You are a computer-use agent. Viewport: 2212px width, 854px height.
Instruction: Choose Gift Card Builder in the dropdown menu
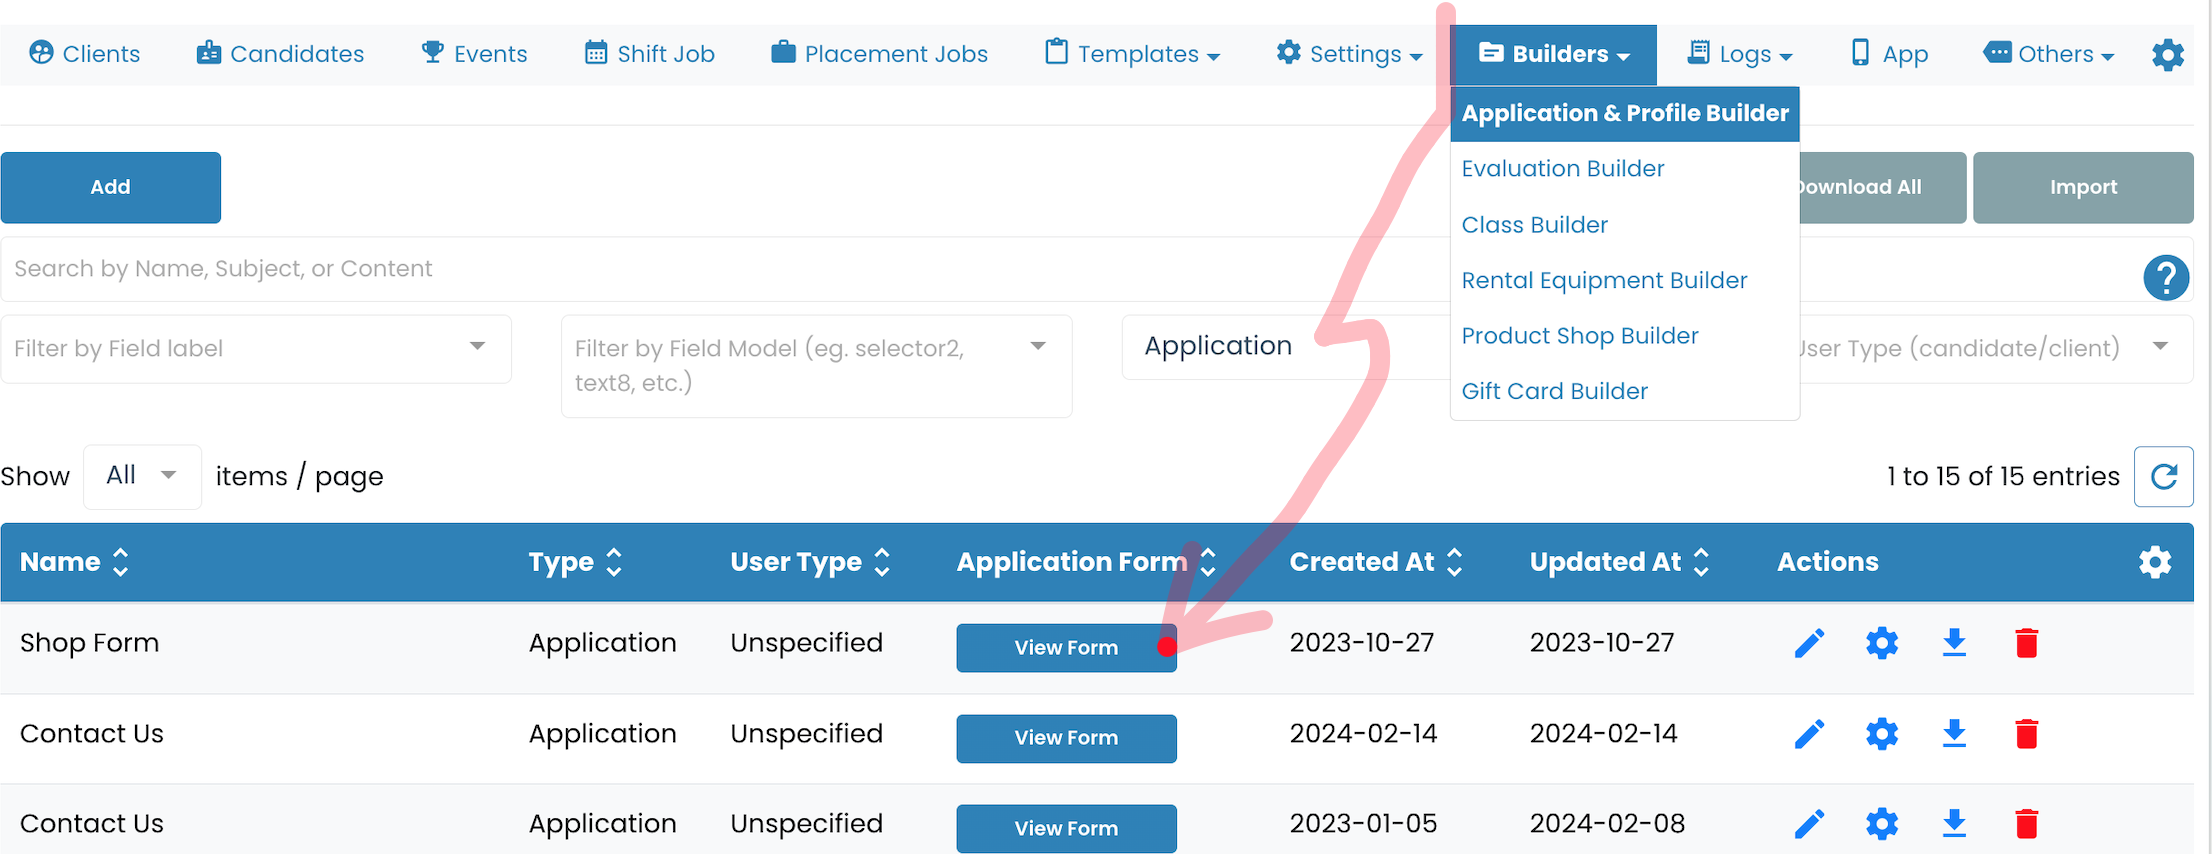(1554, 391)
